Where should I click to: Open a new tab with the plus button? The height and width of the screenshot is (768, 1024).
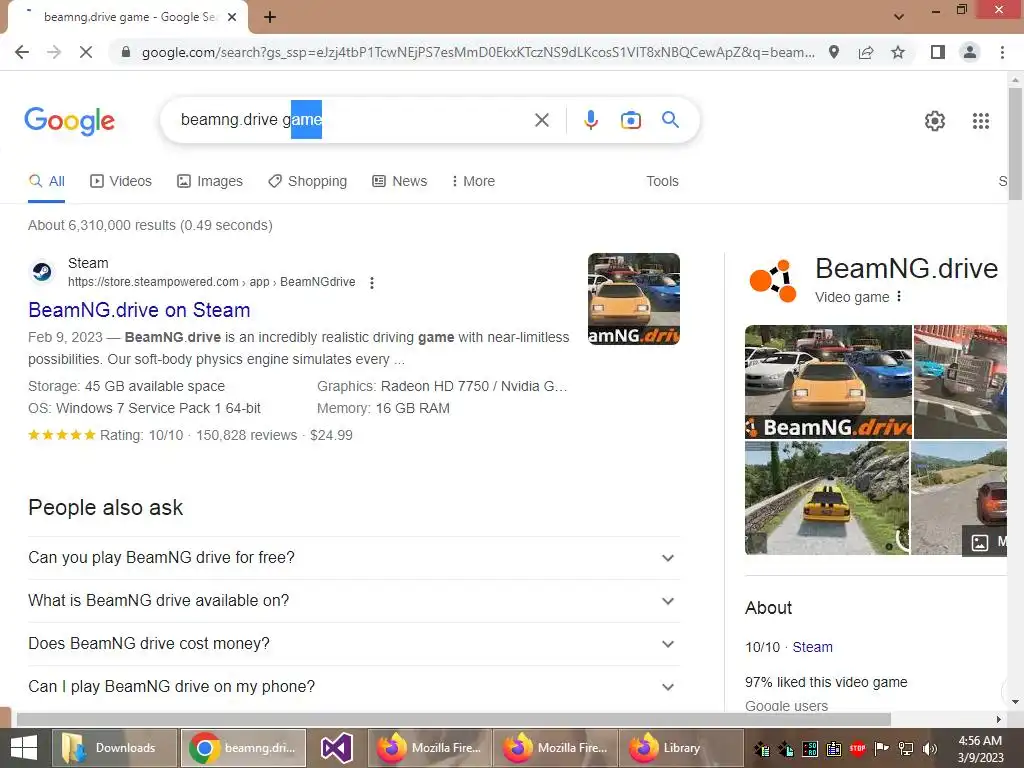(x=270, y=17)
